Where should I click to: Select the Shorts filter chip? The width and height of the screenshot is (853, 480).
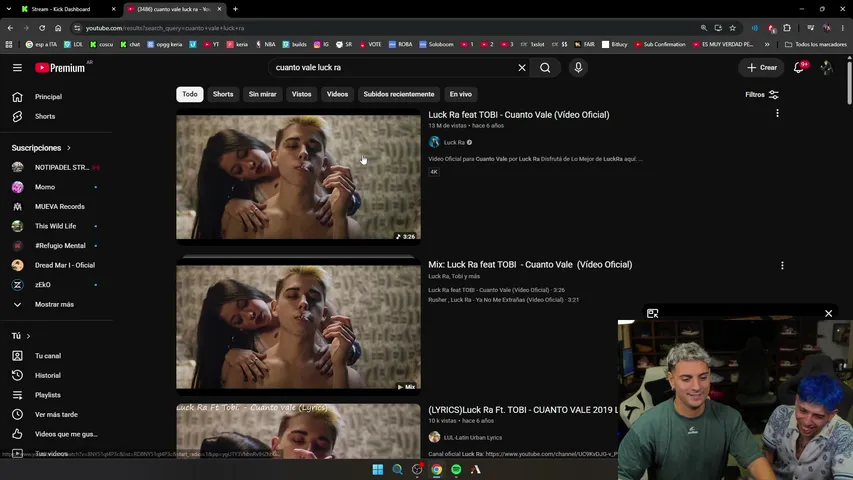click(223, 94)
